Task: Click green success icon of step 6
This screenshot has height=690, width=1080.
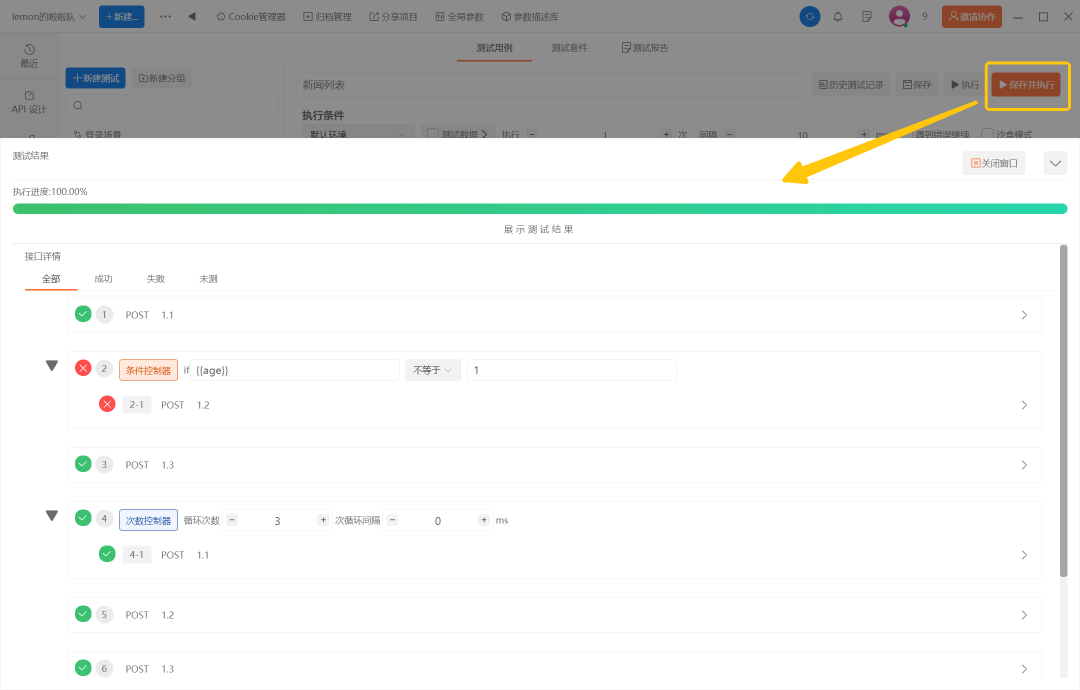Action: (x=83, y=667)
